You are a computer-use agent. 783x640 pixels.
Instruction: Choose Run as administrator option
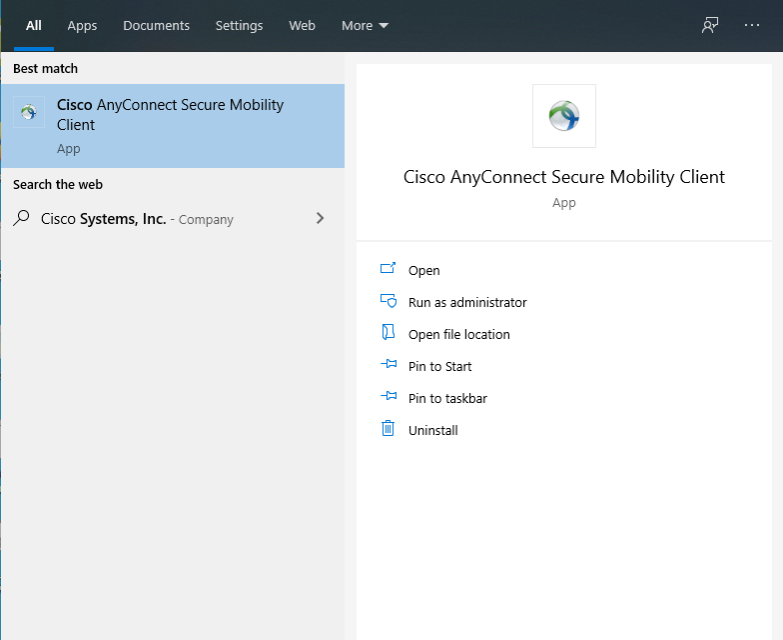[x=467, y=302]
